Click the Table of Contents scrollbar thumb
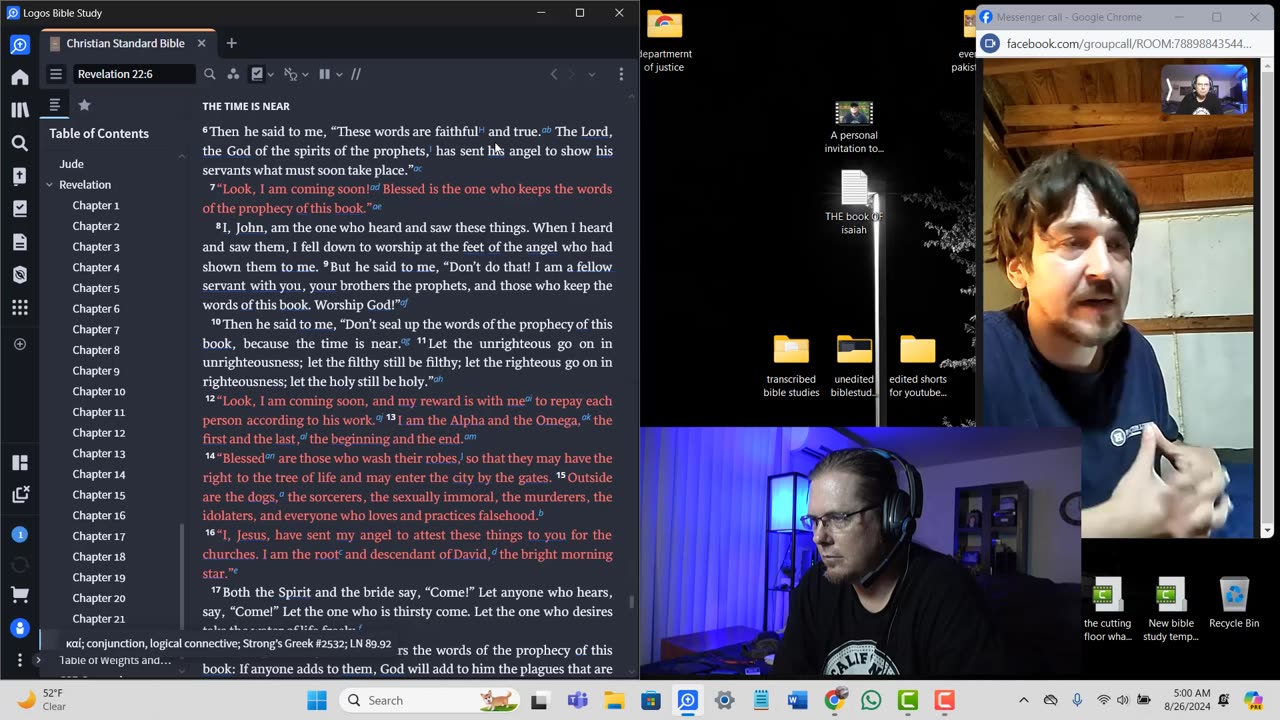This screenshot has width=1280, height=720. [182, 575]
